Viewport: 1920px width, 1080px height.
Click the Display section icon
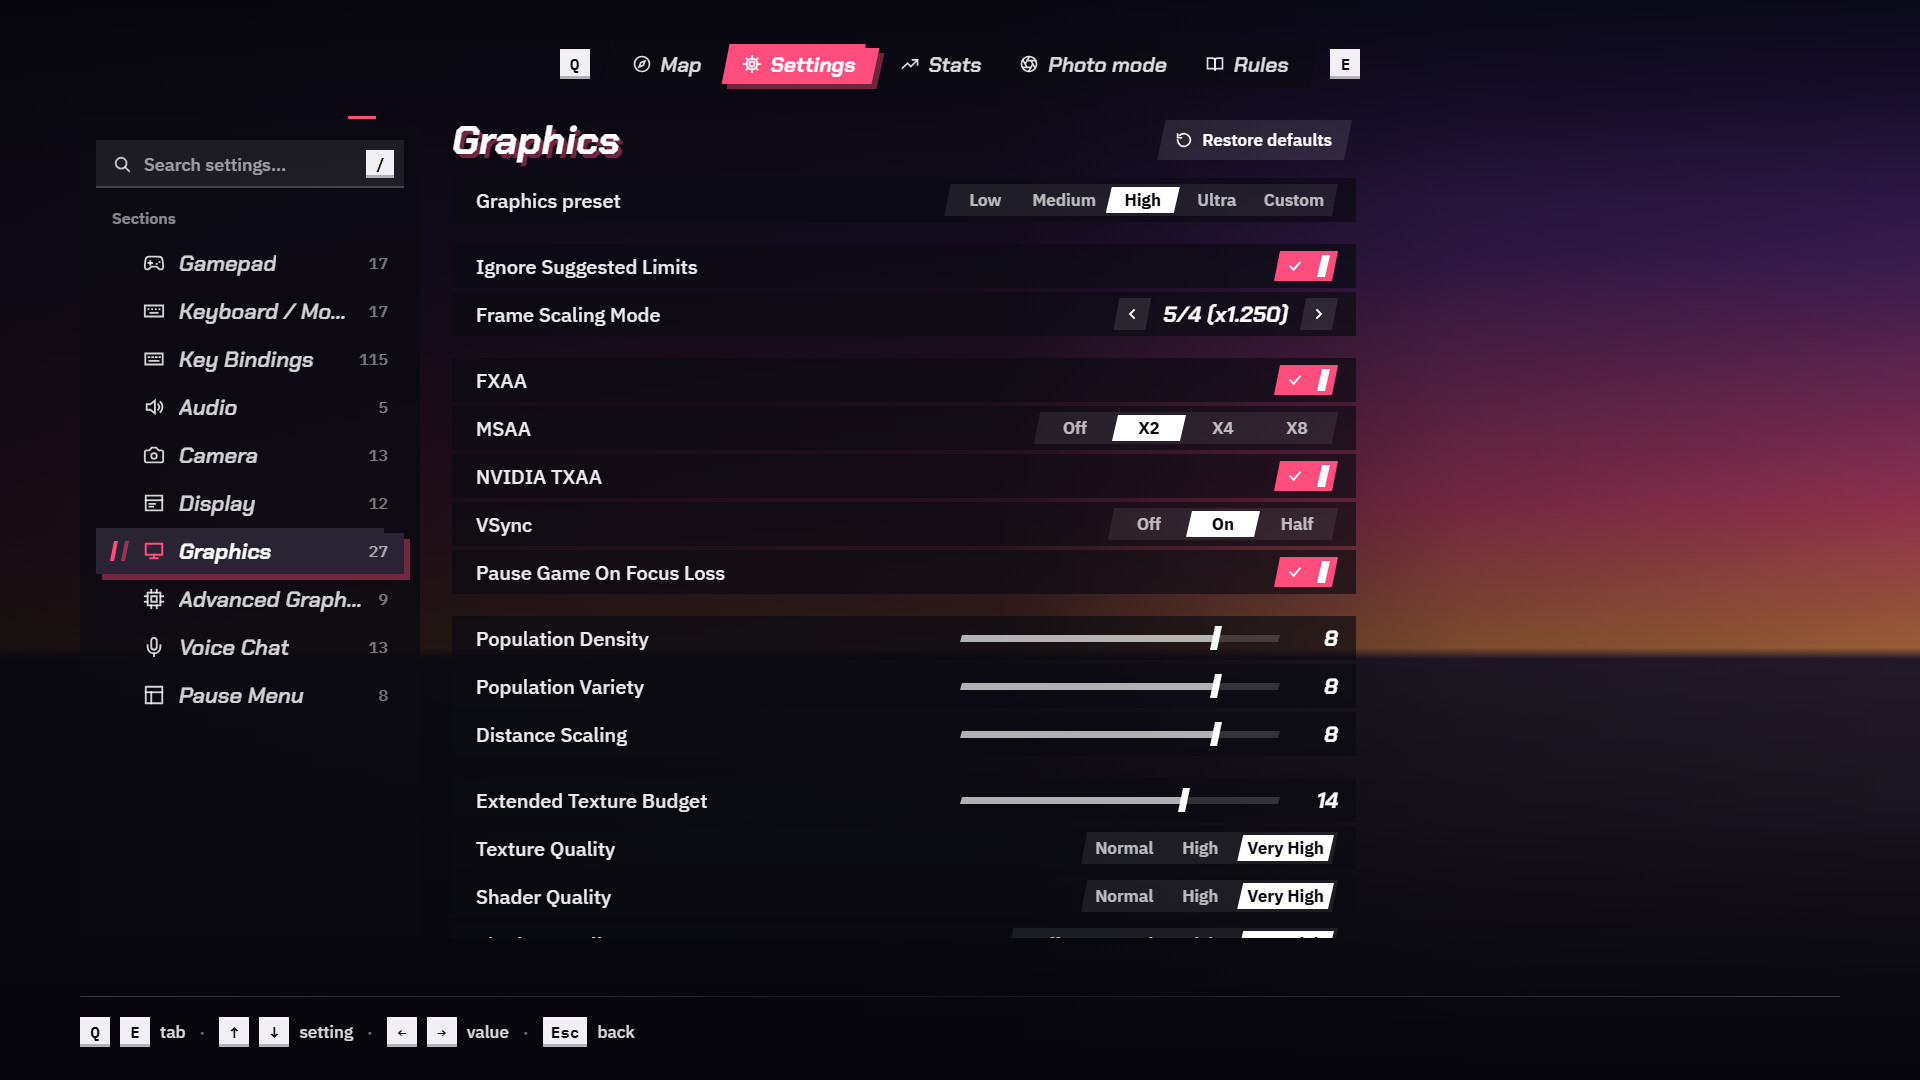(153, 503)
